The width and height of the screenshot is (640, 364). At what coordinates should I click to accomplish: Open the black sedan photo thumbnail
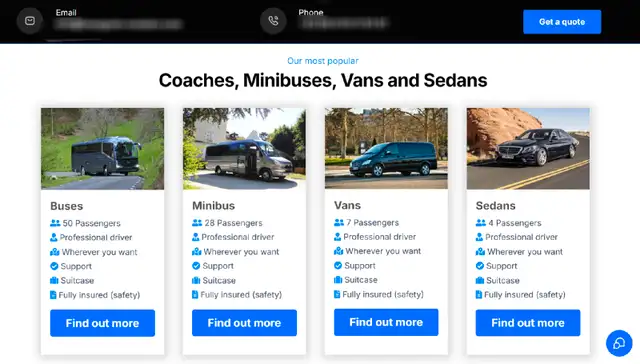pyautogui.click(x=528, y=149)
